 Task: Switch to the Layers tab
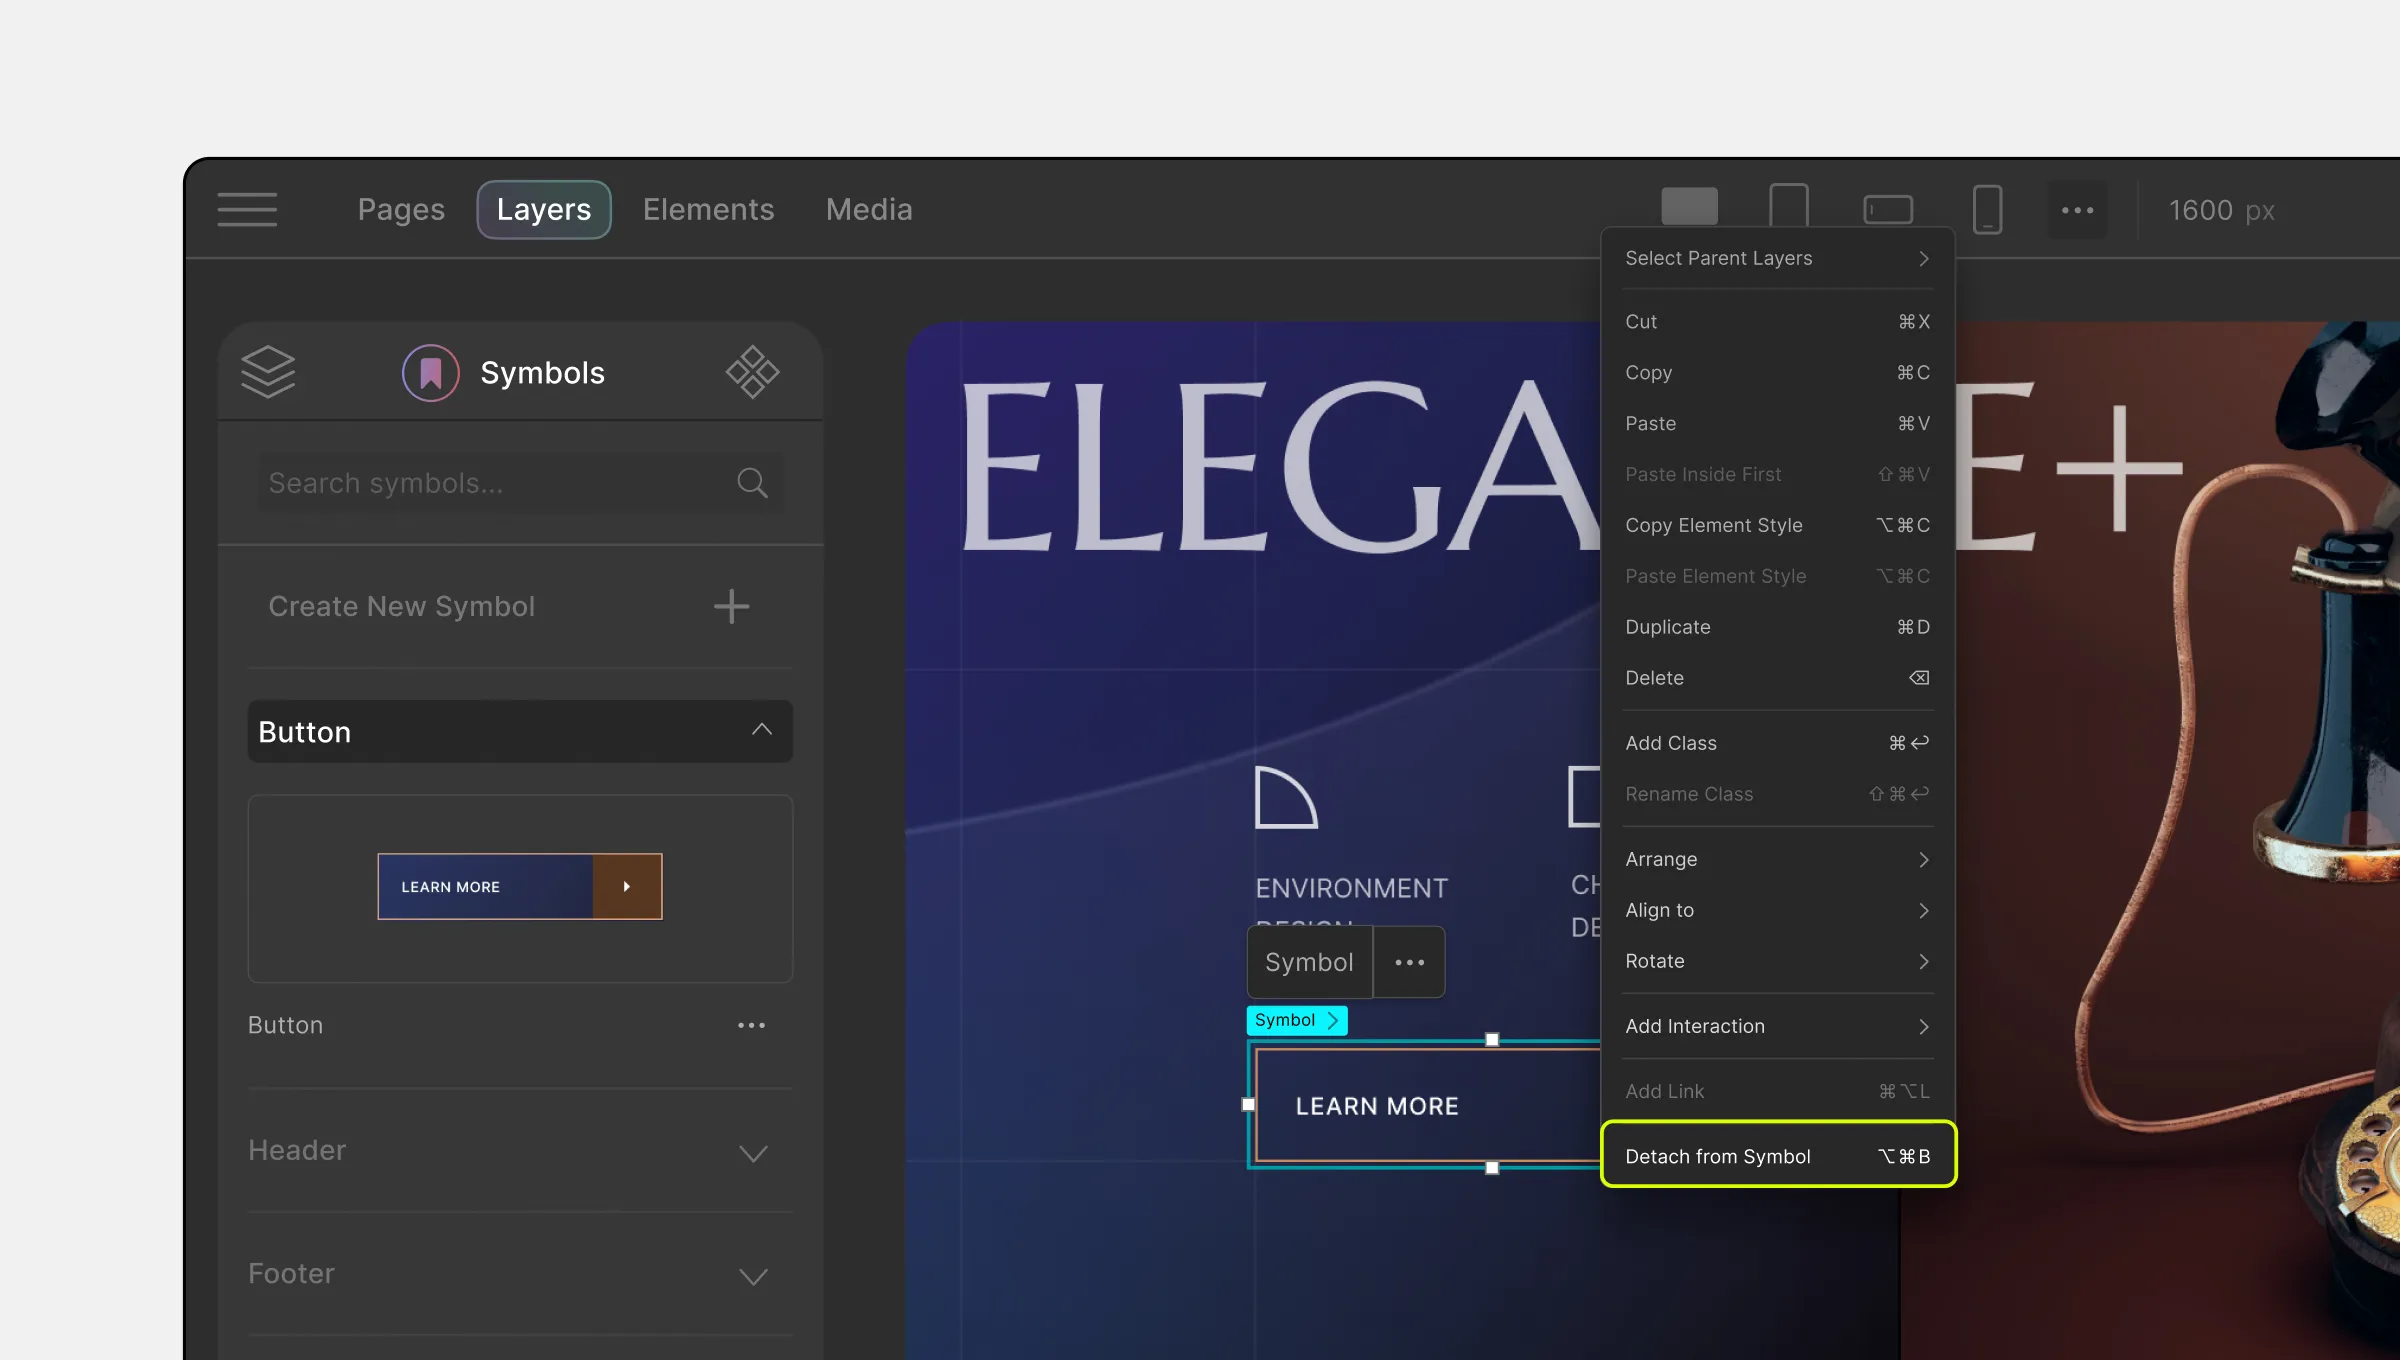coord(544,209)
